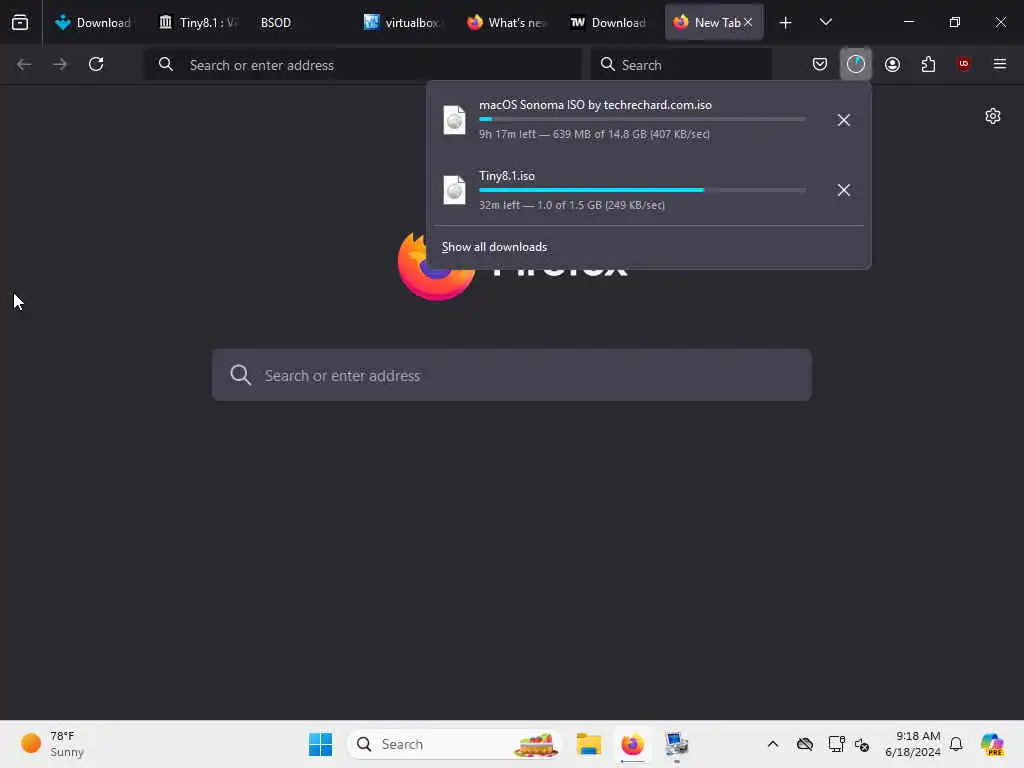
Task: Open the Pocket save icon
Action: pos(820,64)
